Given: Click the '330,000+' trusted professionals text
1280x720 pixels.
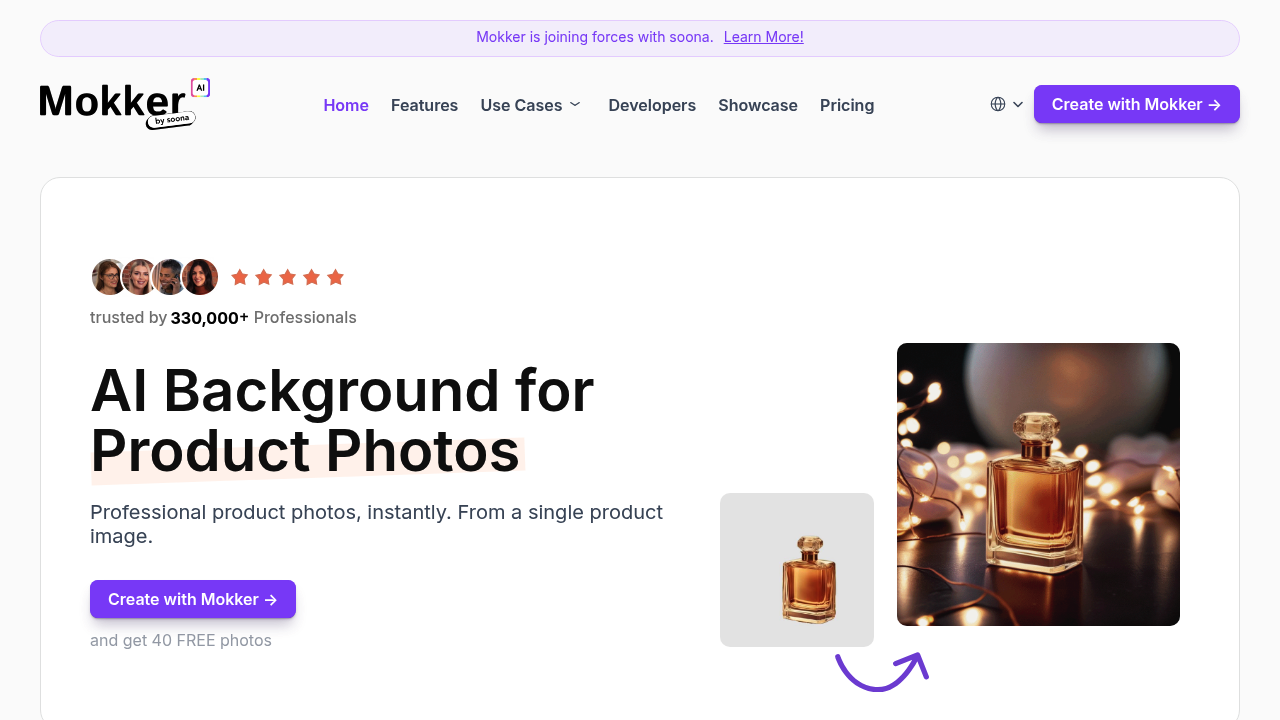Looking at the screenshot, I should click(x=210, y=318).
